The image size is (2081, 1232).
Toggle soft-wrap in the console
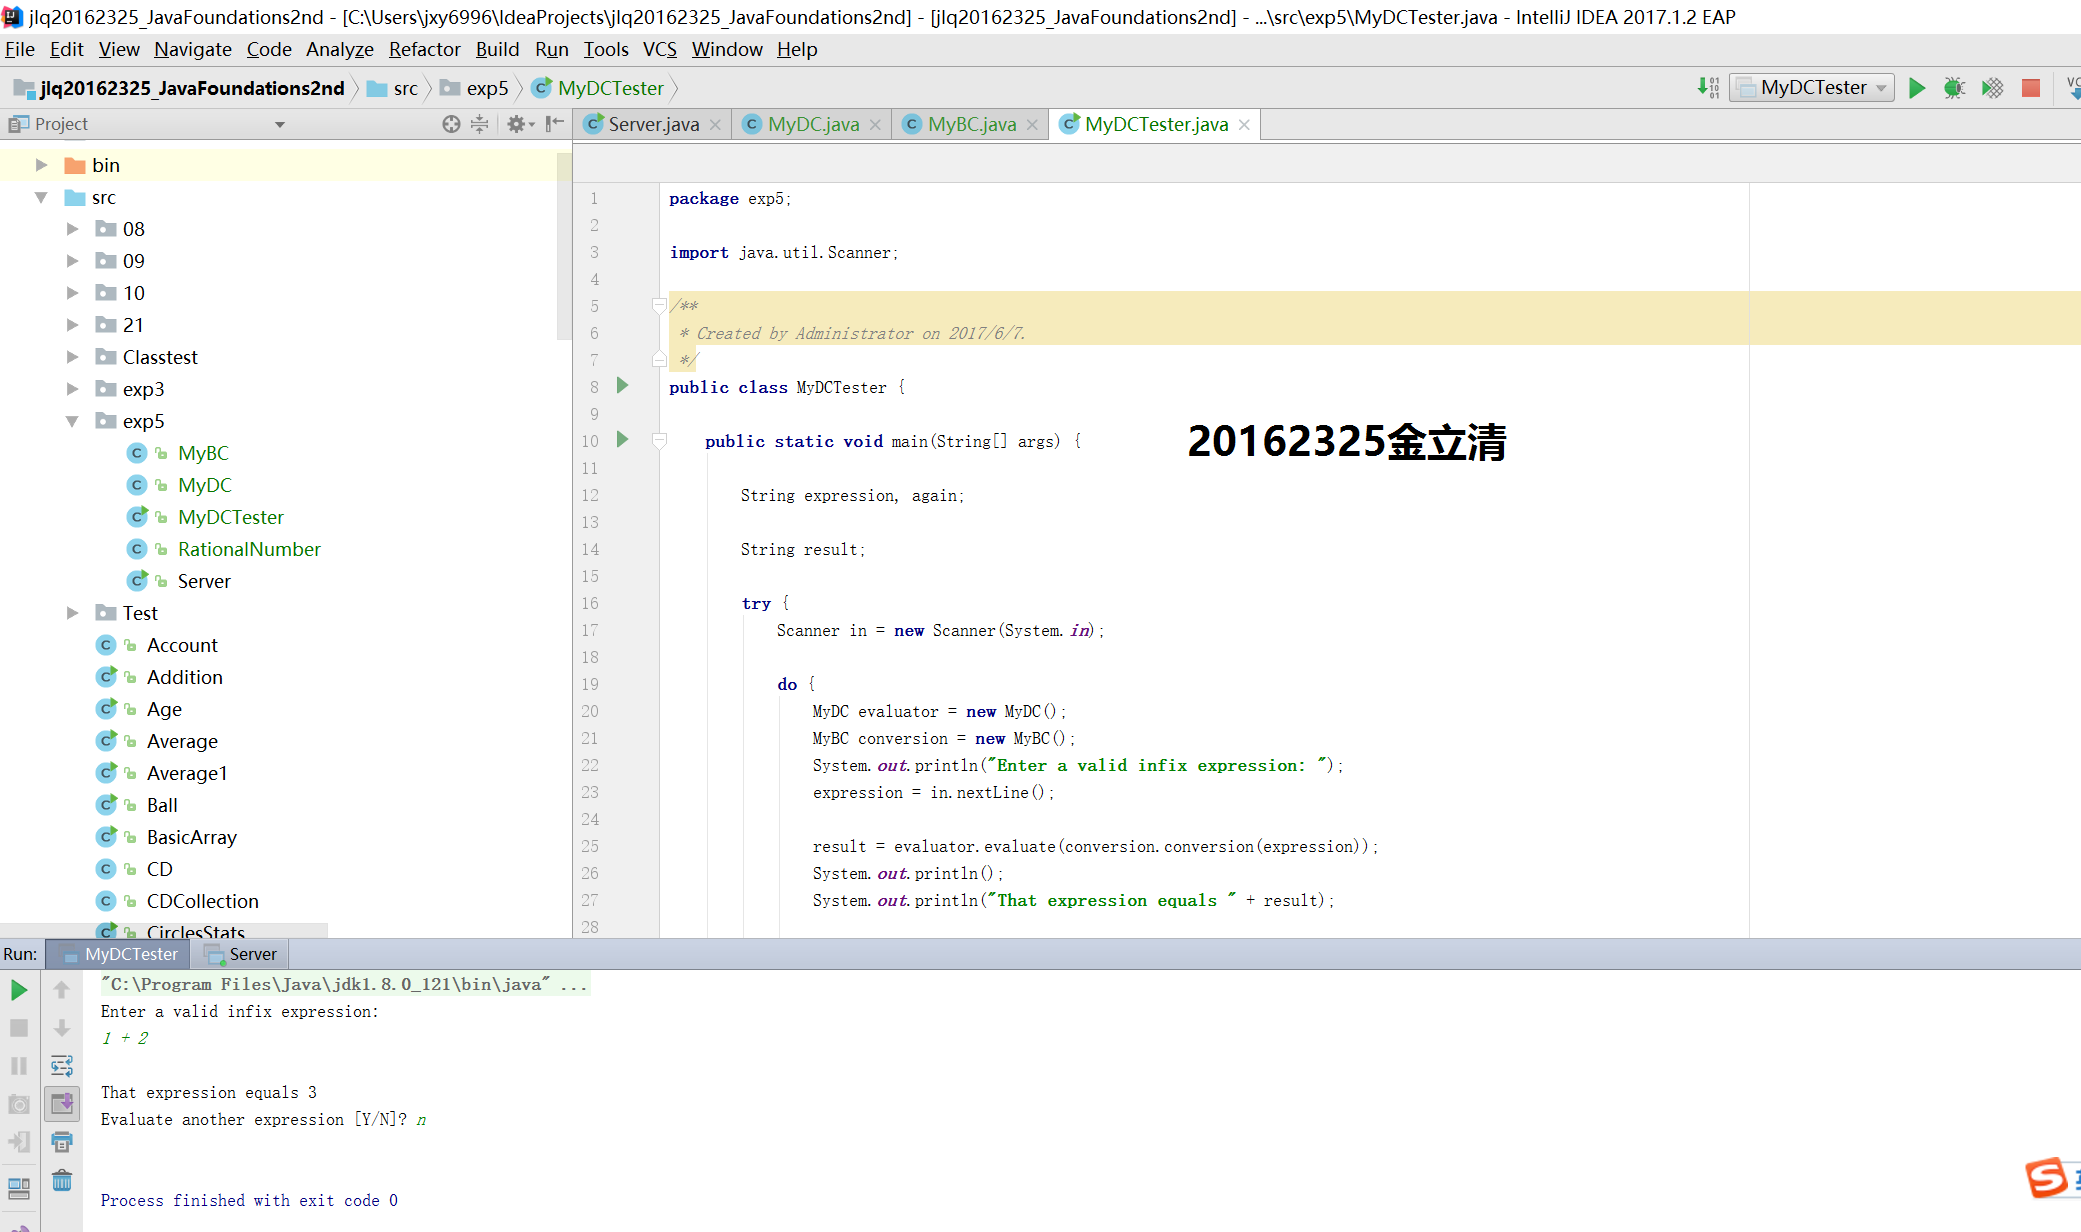pos(61,1066)
